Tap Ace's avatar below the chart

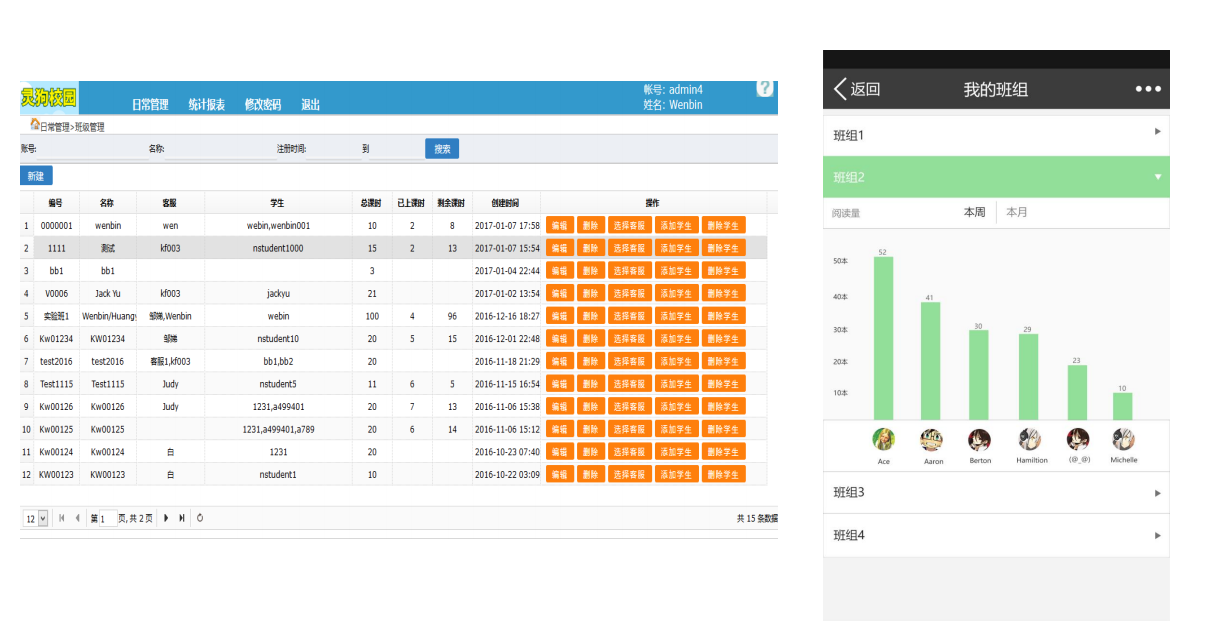883,439
